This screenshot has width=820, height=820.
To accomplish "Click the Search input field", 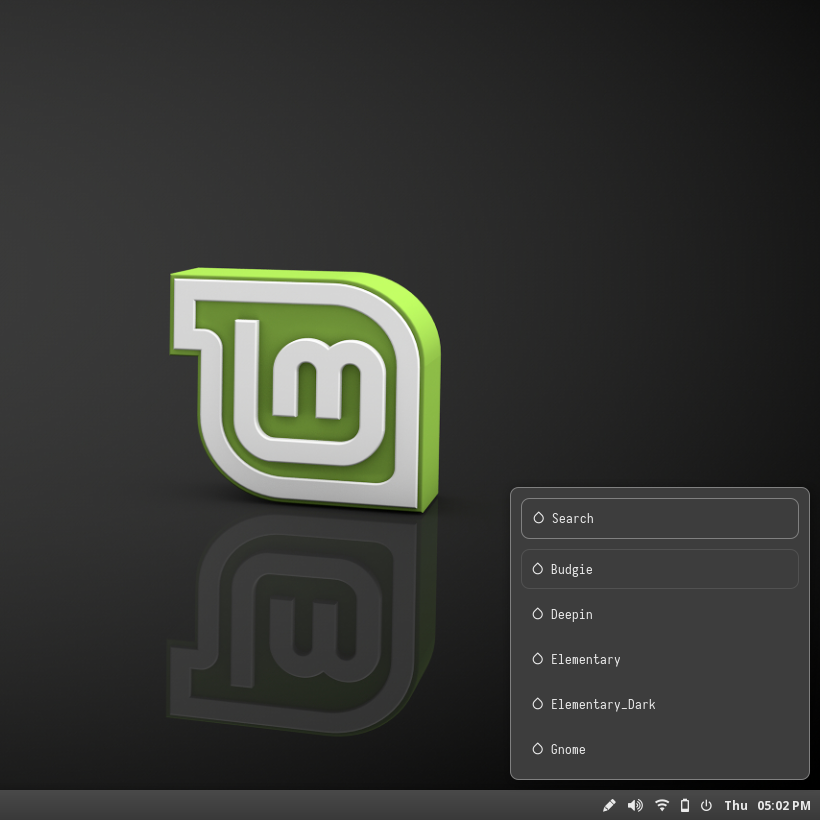I will [659, 518].
